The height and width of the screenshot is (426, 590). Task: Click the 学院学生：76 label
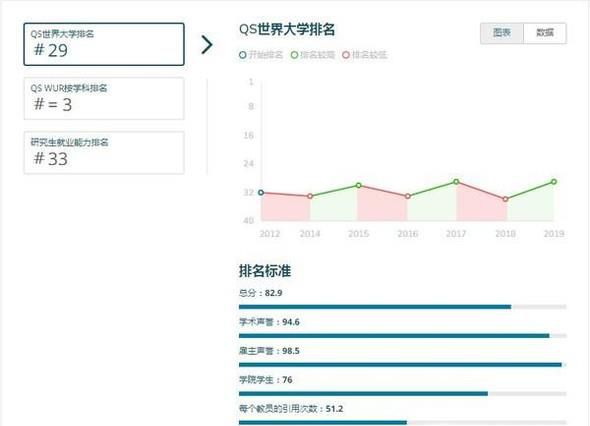(266, 380)
